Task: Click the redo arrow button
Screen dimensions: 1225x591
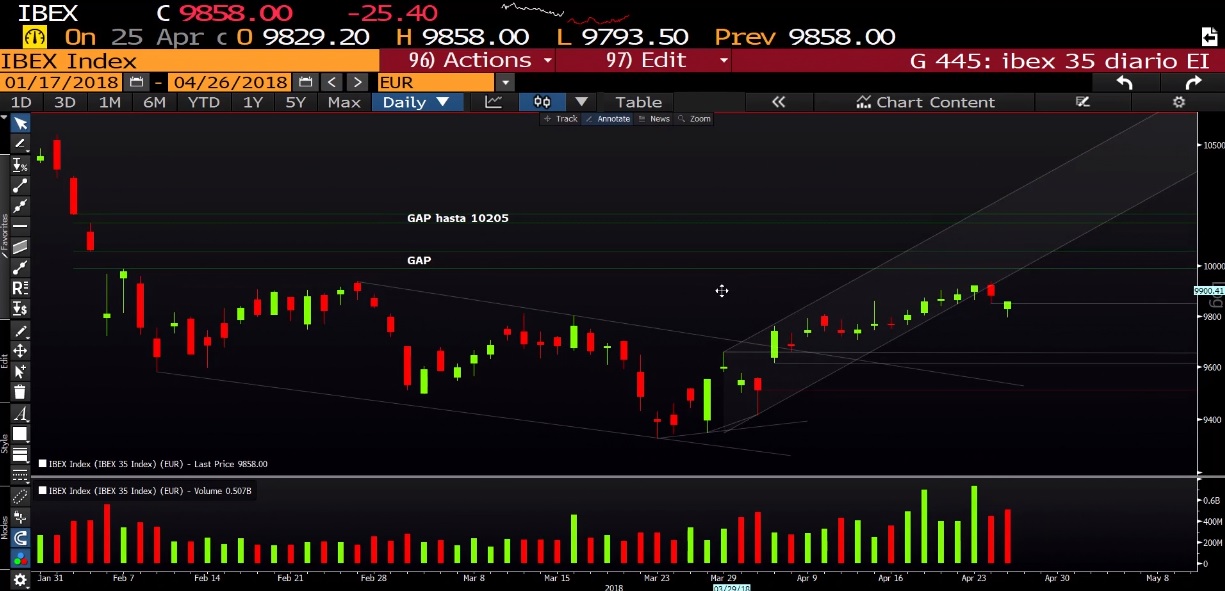Action: tap(1193, 83)
